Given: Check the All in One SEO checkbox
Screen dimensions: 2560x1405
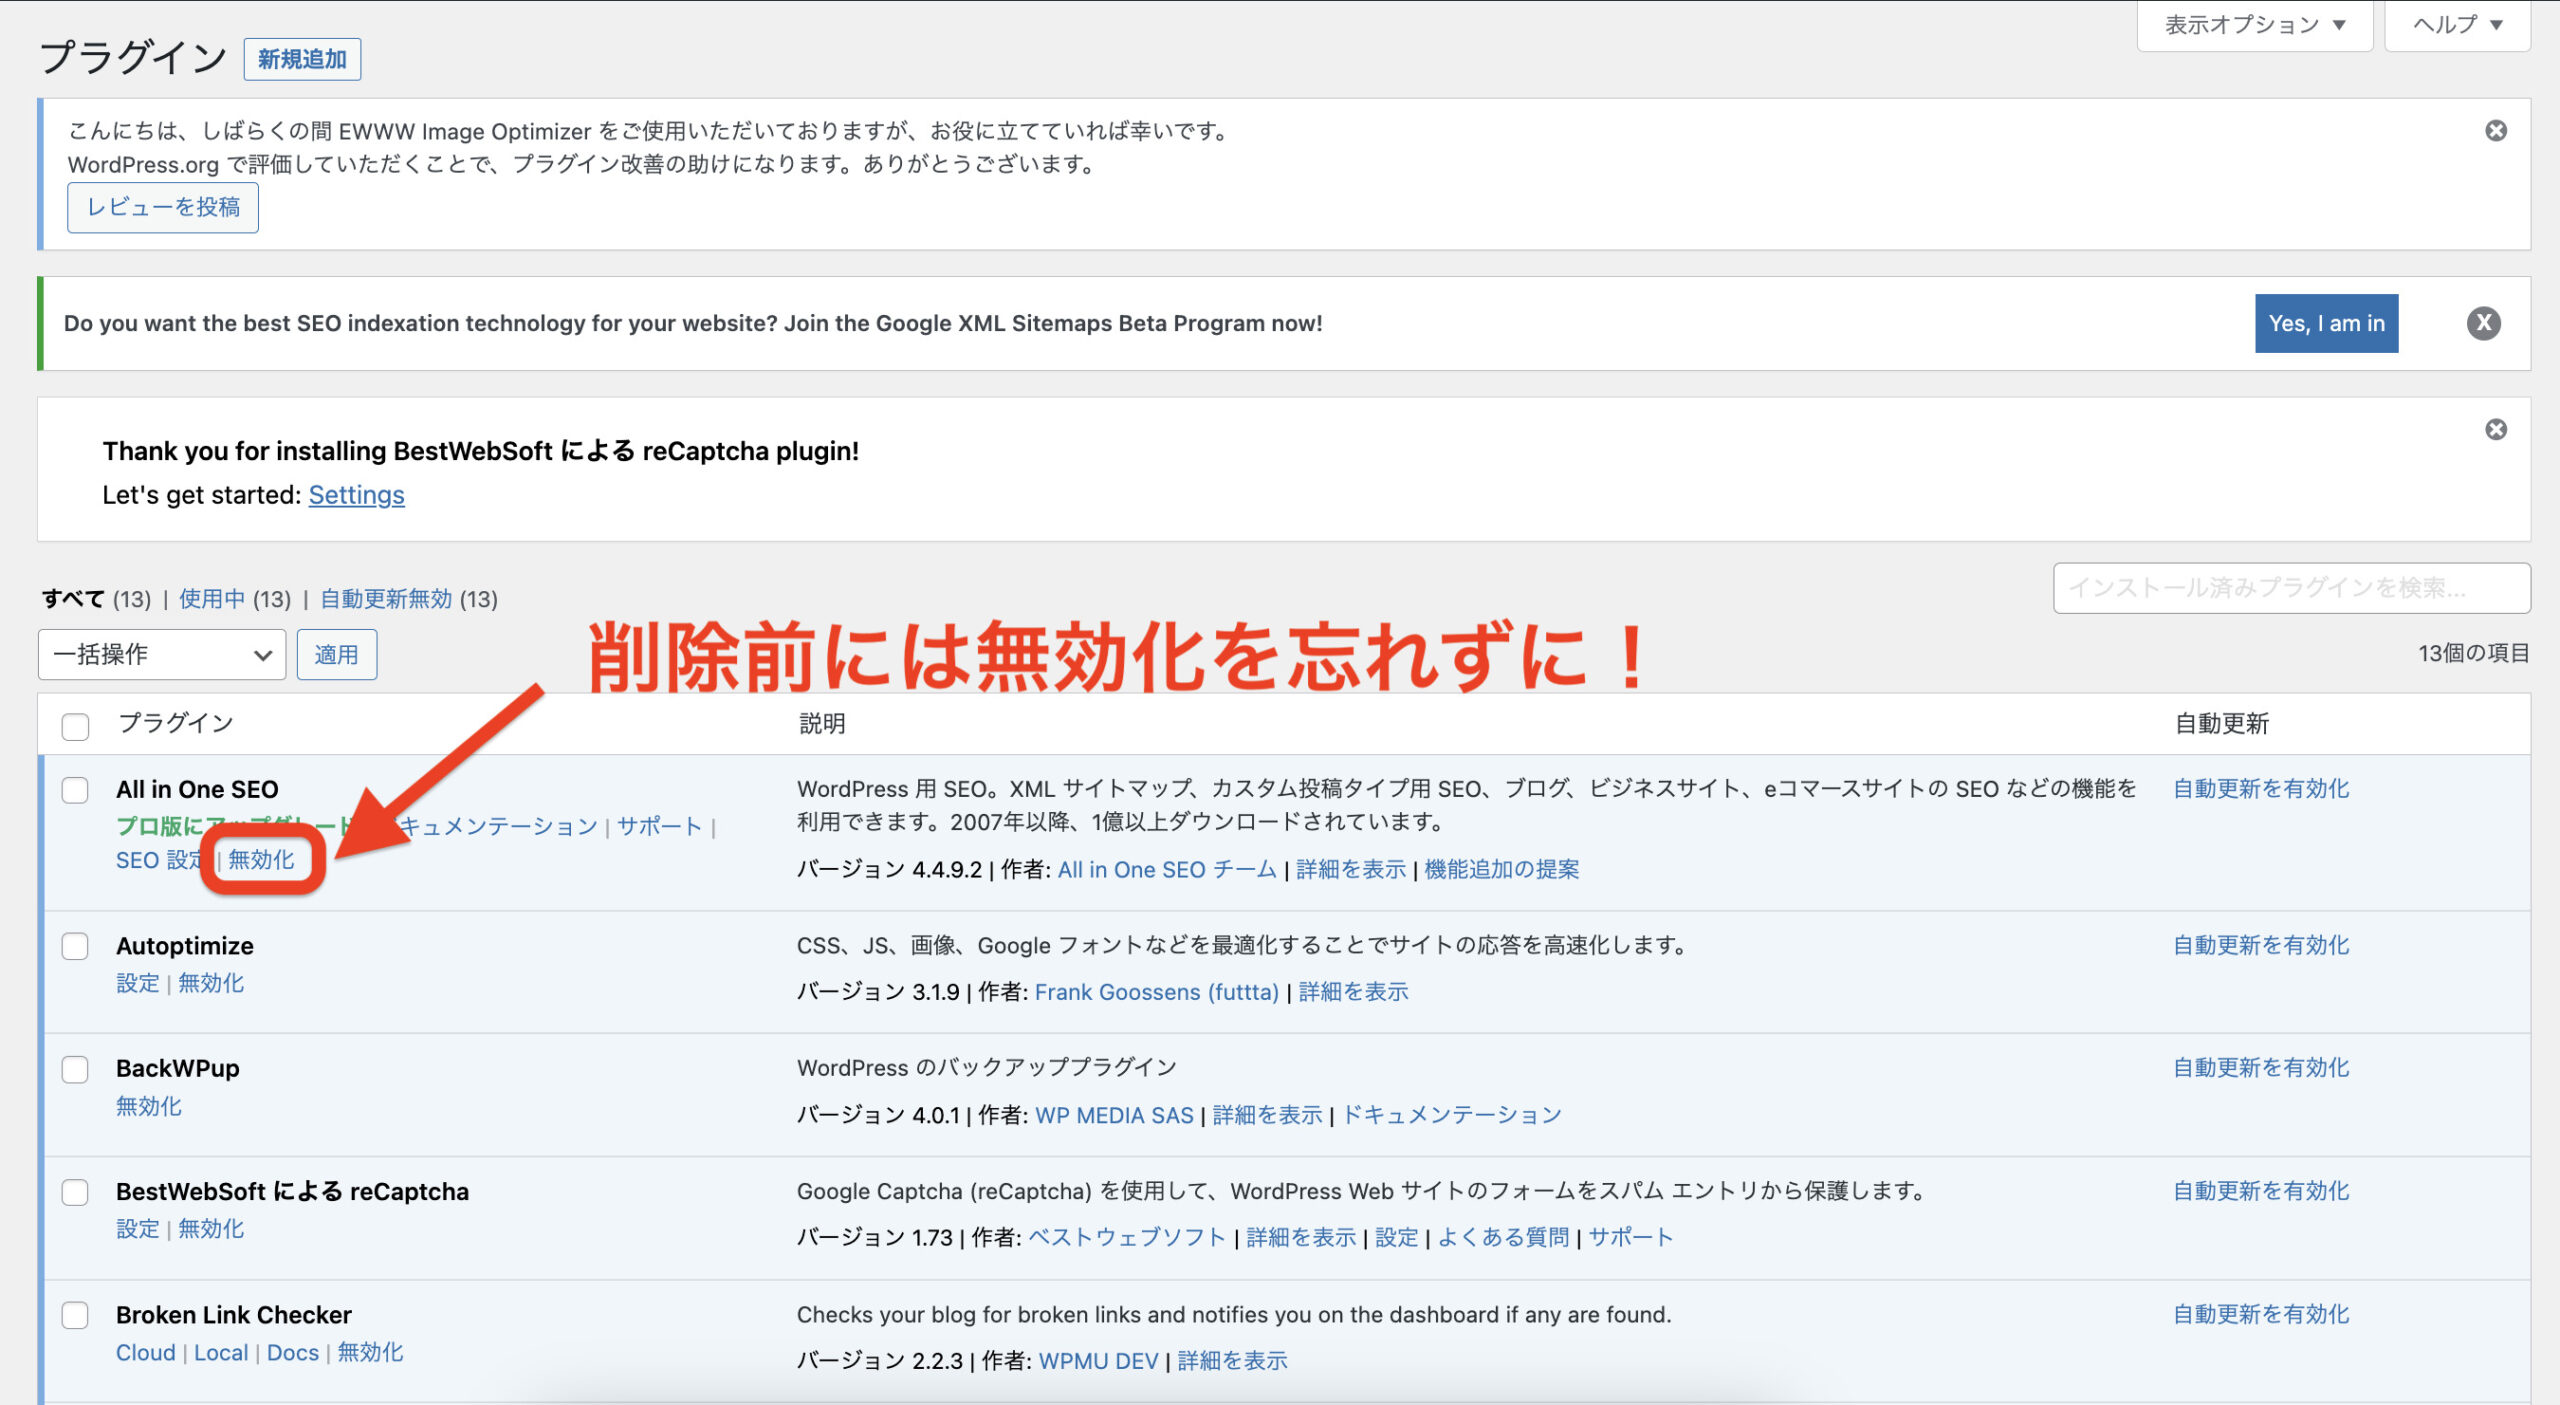Looking at the screenshot, I should pos(75,790).
